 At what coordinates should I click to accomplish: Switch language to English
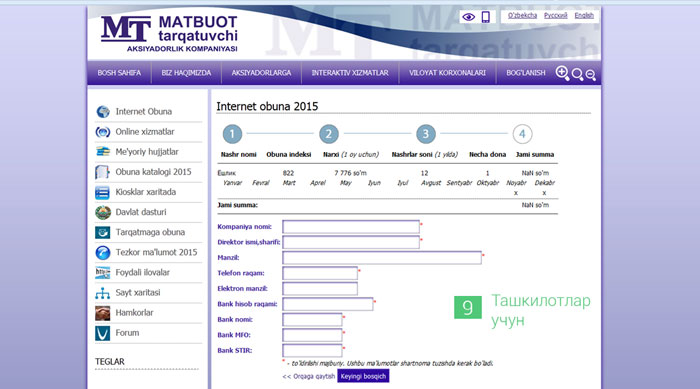[x=584, y=16]
